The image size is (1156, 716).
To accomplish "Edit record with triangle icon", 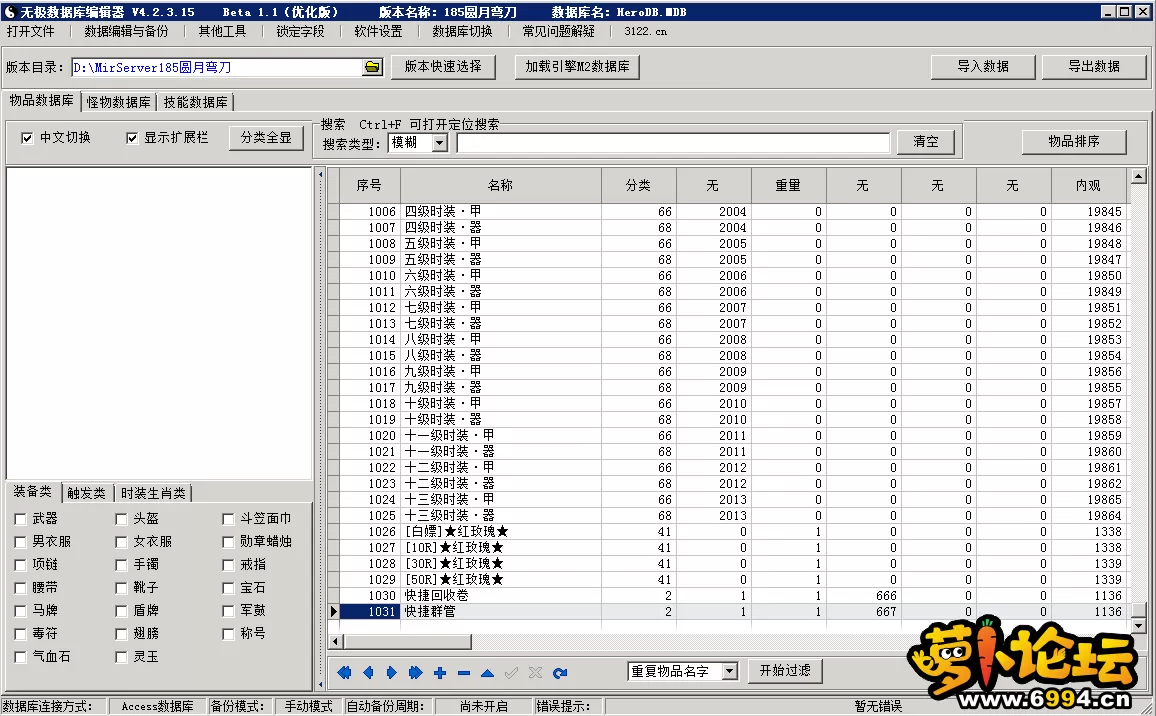I will tap(487, 672).
